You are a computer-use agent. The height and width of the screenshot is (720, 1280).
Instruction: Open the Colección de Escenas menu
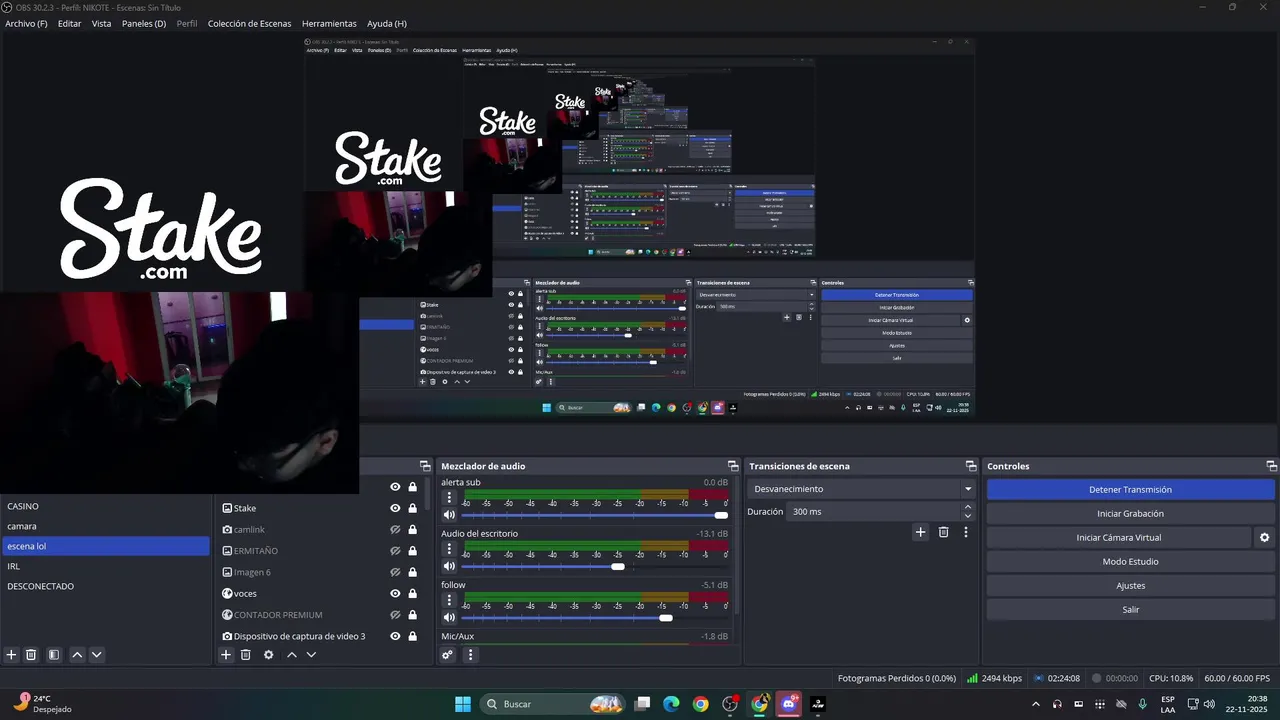point(249,23)
